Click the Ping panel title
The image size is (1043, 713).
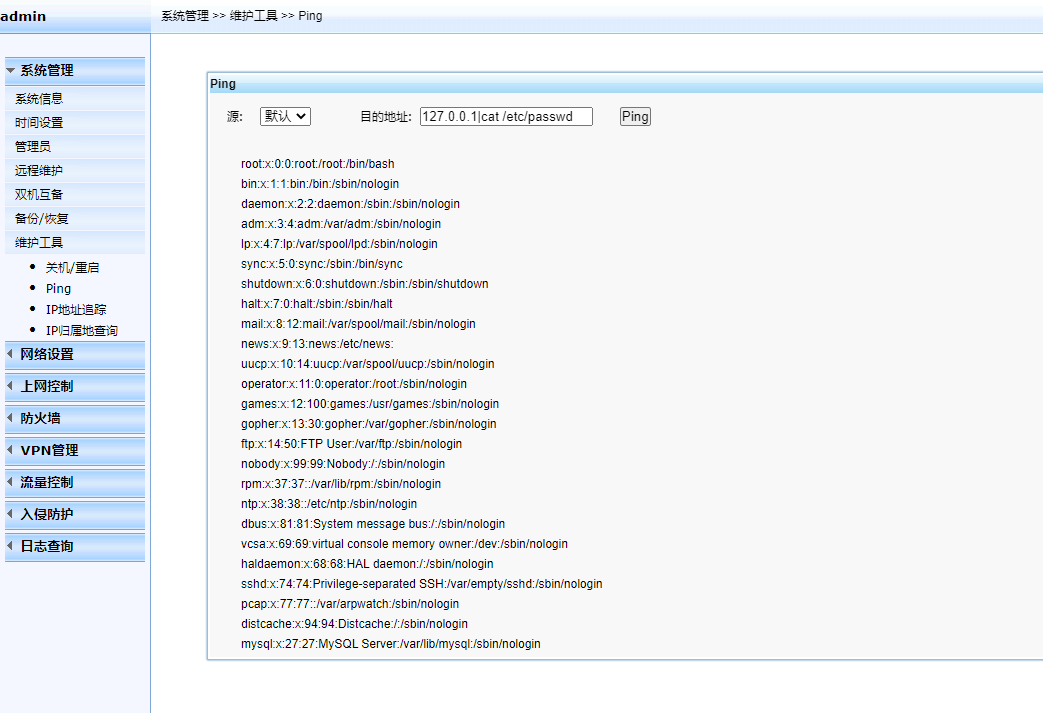(x=223, y=84)
